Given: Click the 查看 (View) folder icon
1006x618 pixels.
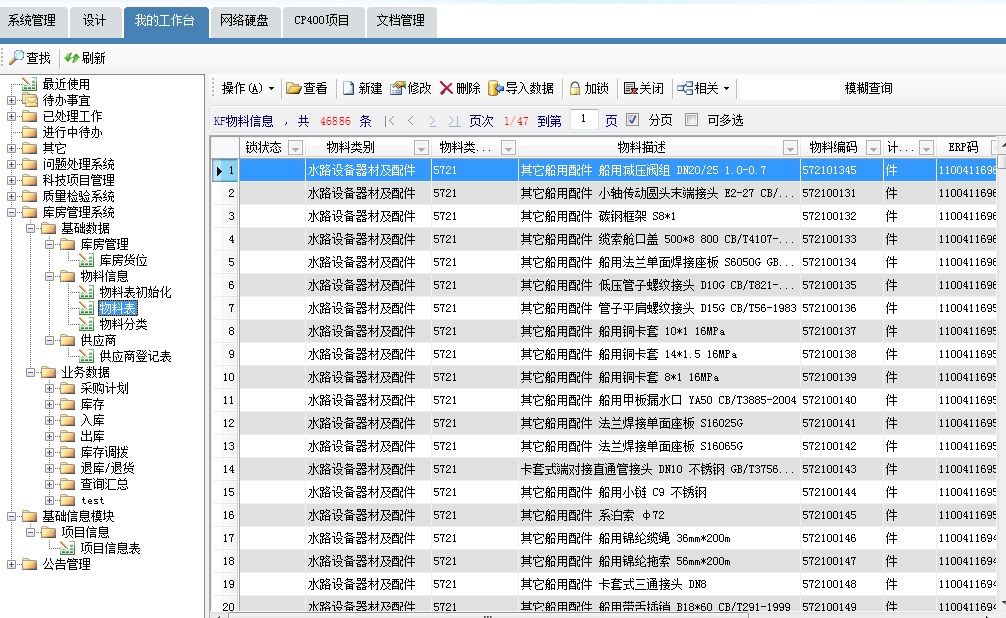Looking at the screenshot, I should pyautogui.click(x=294, y=88).
